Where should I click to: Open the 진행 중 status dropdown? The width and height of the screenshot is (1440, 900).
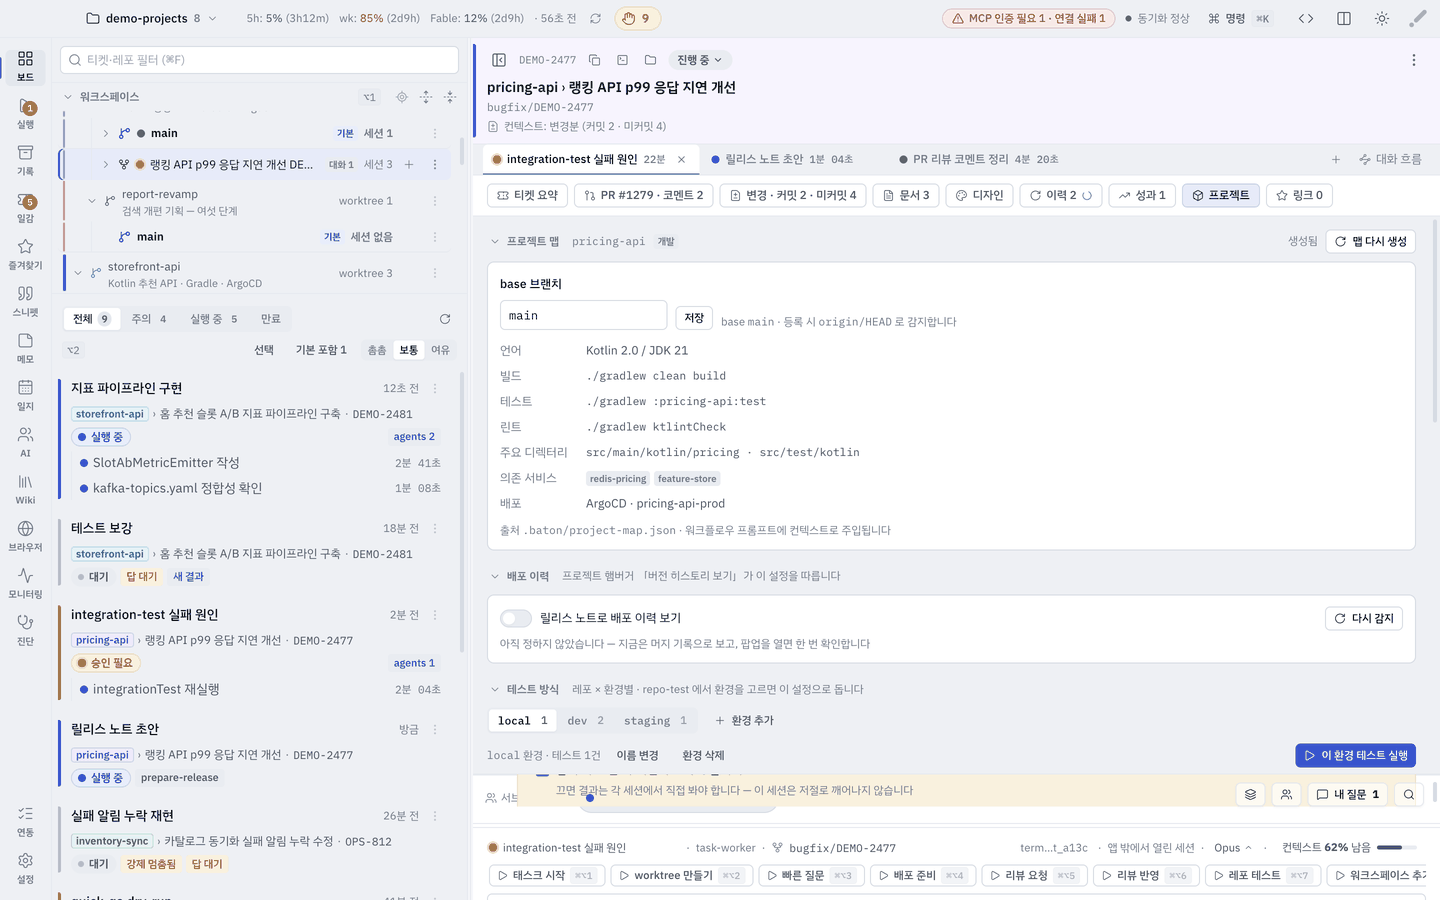click(x=699, y=60)
